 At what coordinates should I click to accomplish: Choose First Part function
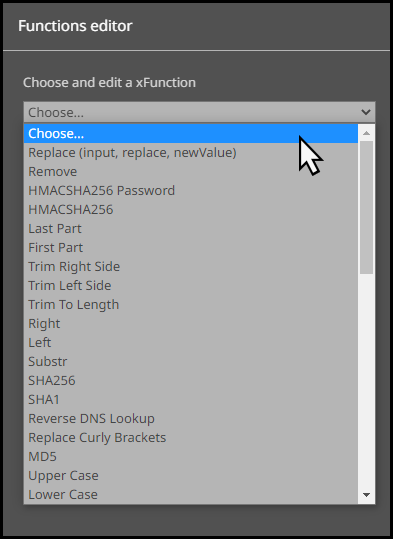(x=191, y=248)
